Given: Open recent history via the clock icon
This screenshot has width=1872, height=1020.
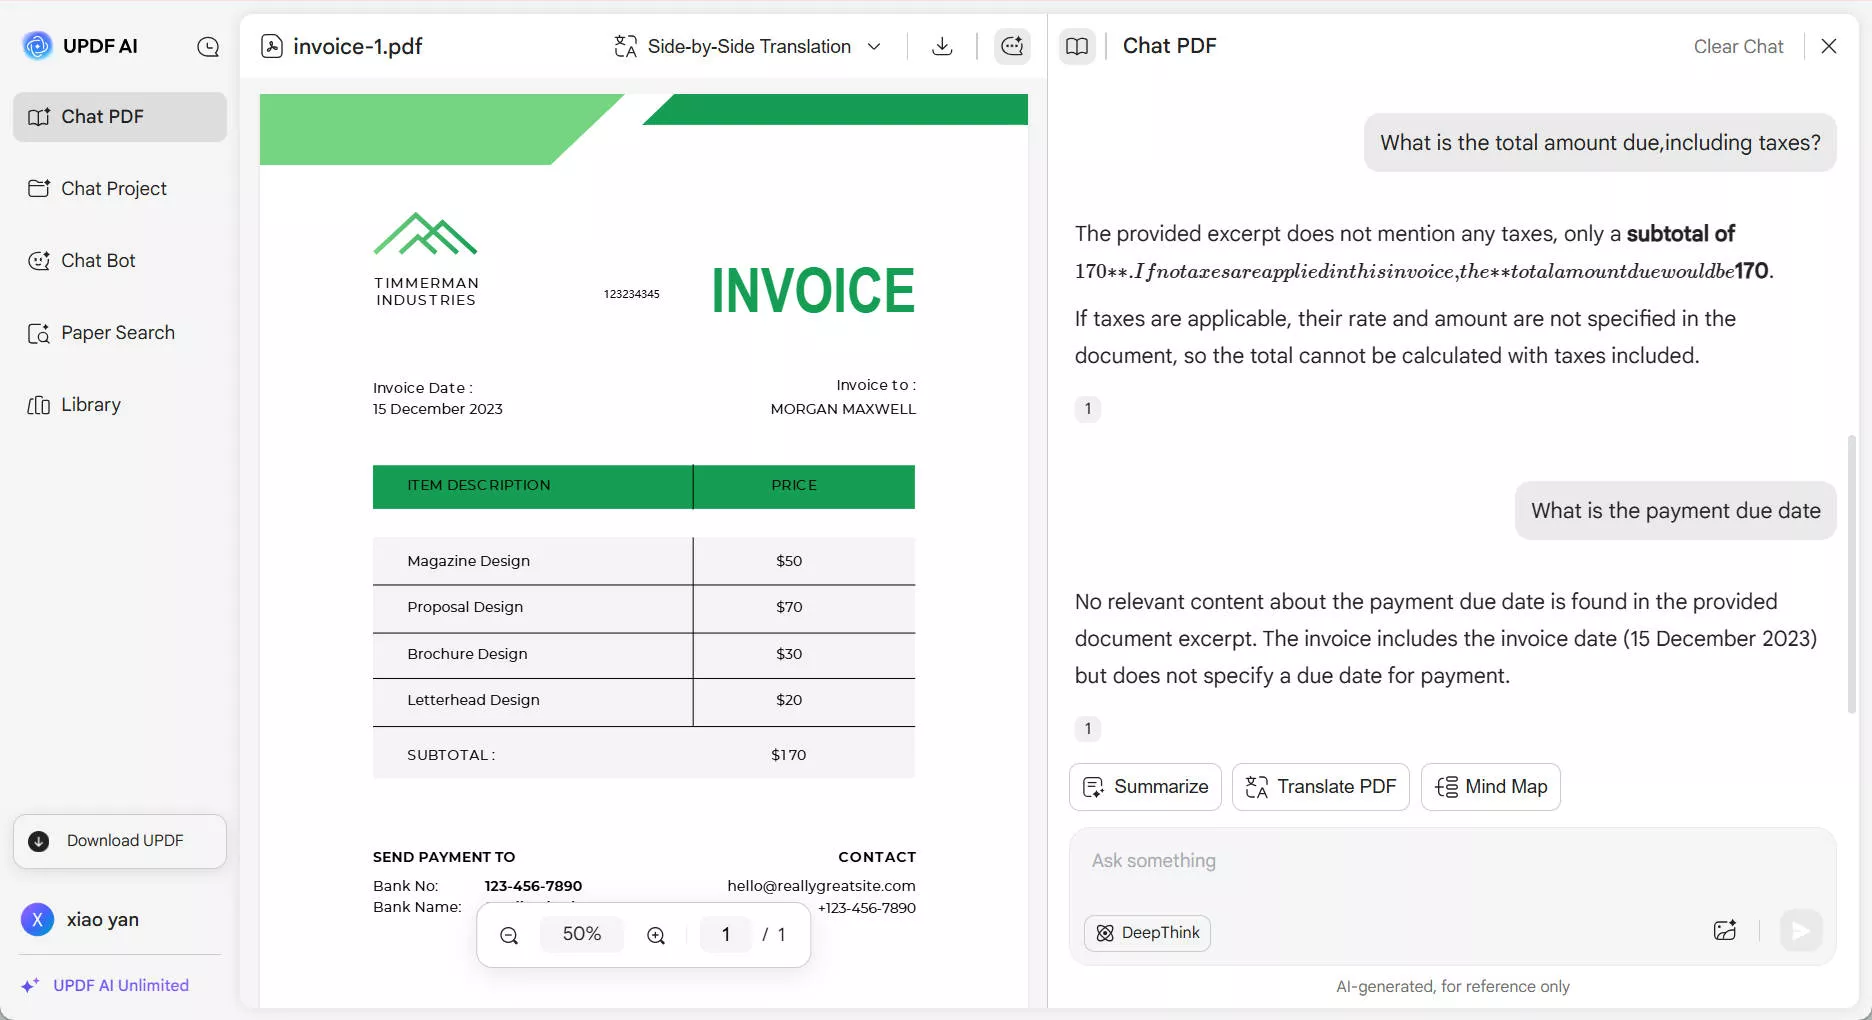Looking at the screenshot, I should pyautogui.click(x=208, y=46).
